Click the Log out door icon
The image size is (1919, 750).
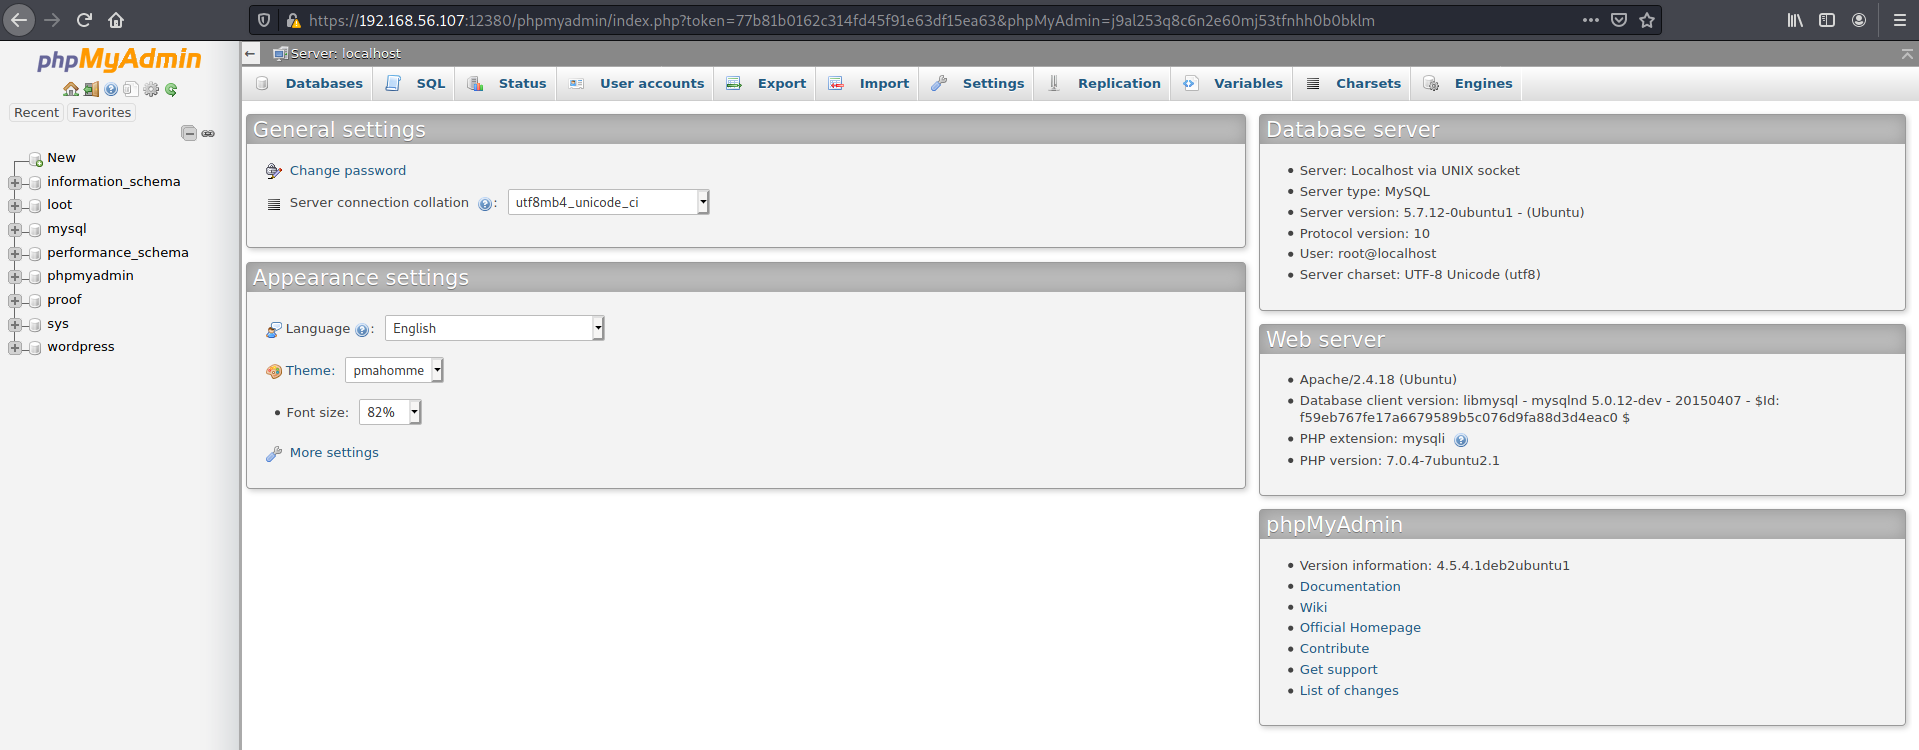pyautogui.click(x=91, y=90)
